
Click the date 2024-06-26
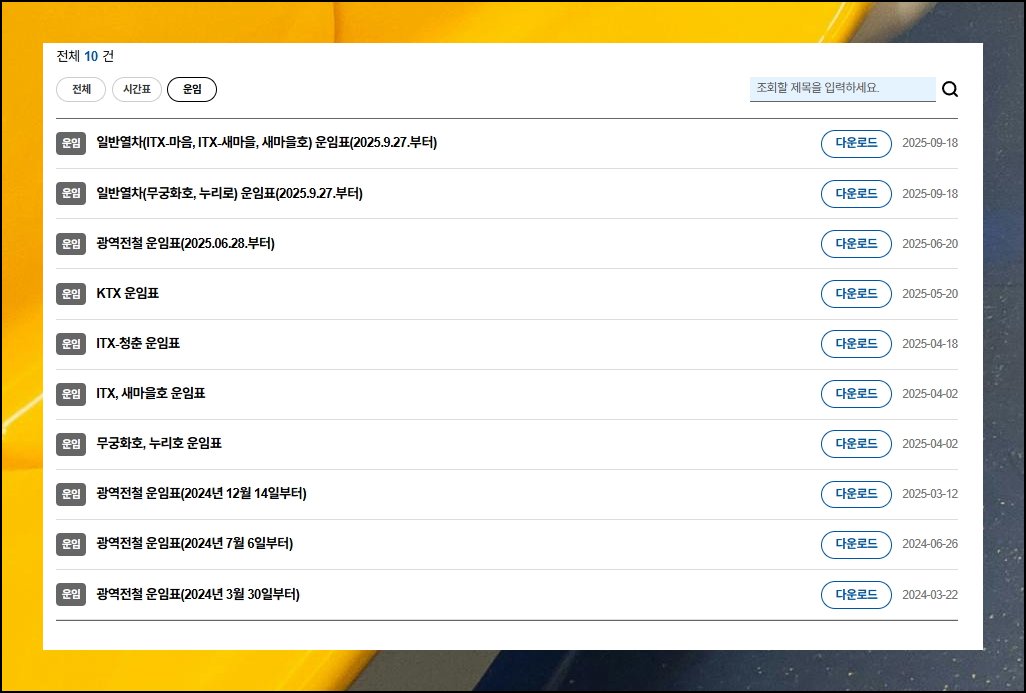pos(930,544)
